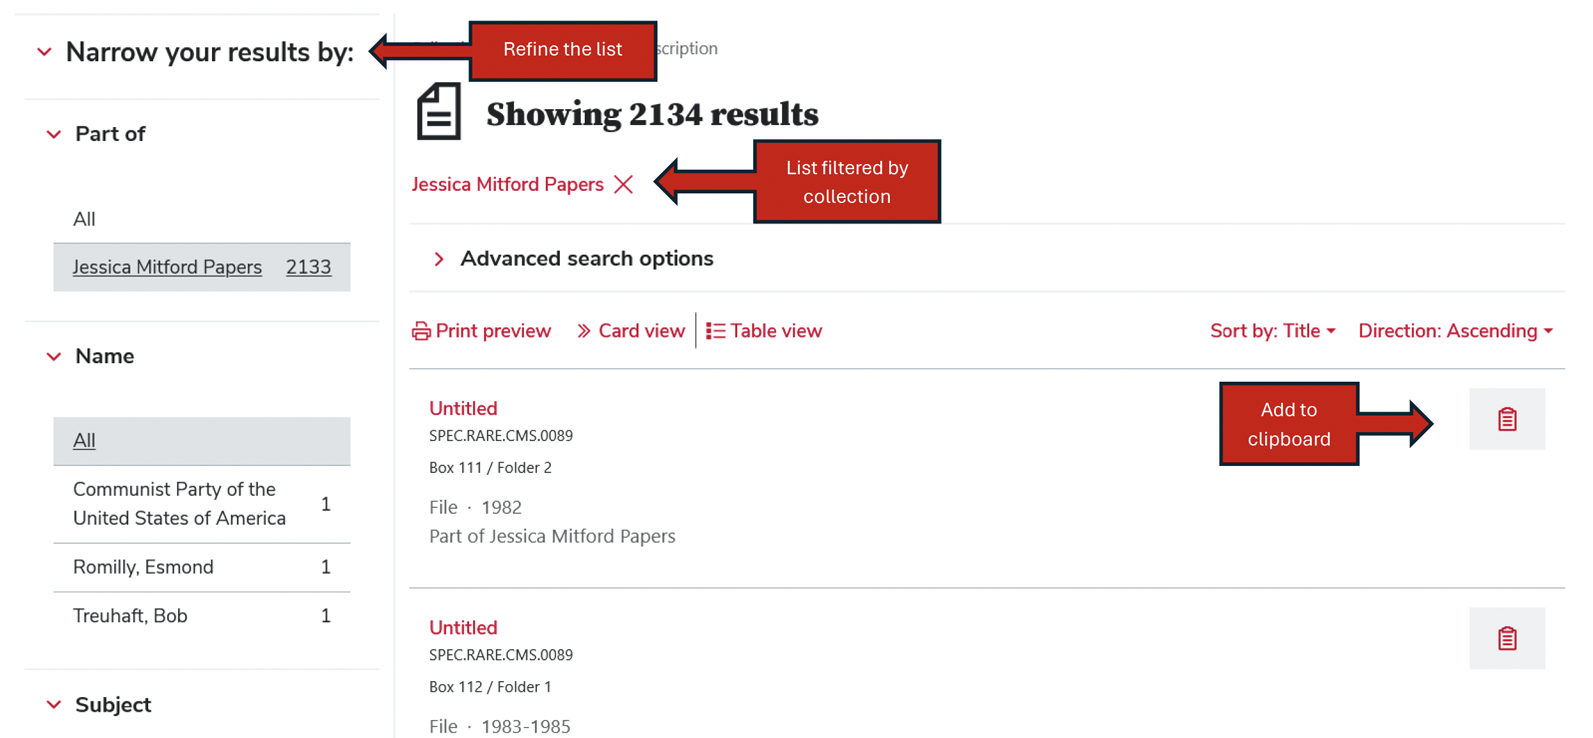The height and width of the screenshot is (738, 1593).
Task: Open Untitled record in Box 111 Folder 2
Action: click(x=463, y=408)
